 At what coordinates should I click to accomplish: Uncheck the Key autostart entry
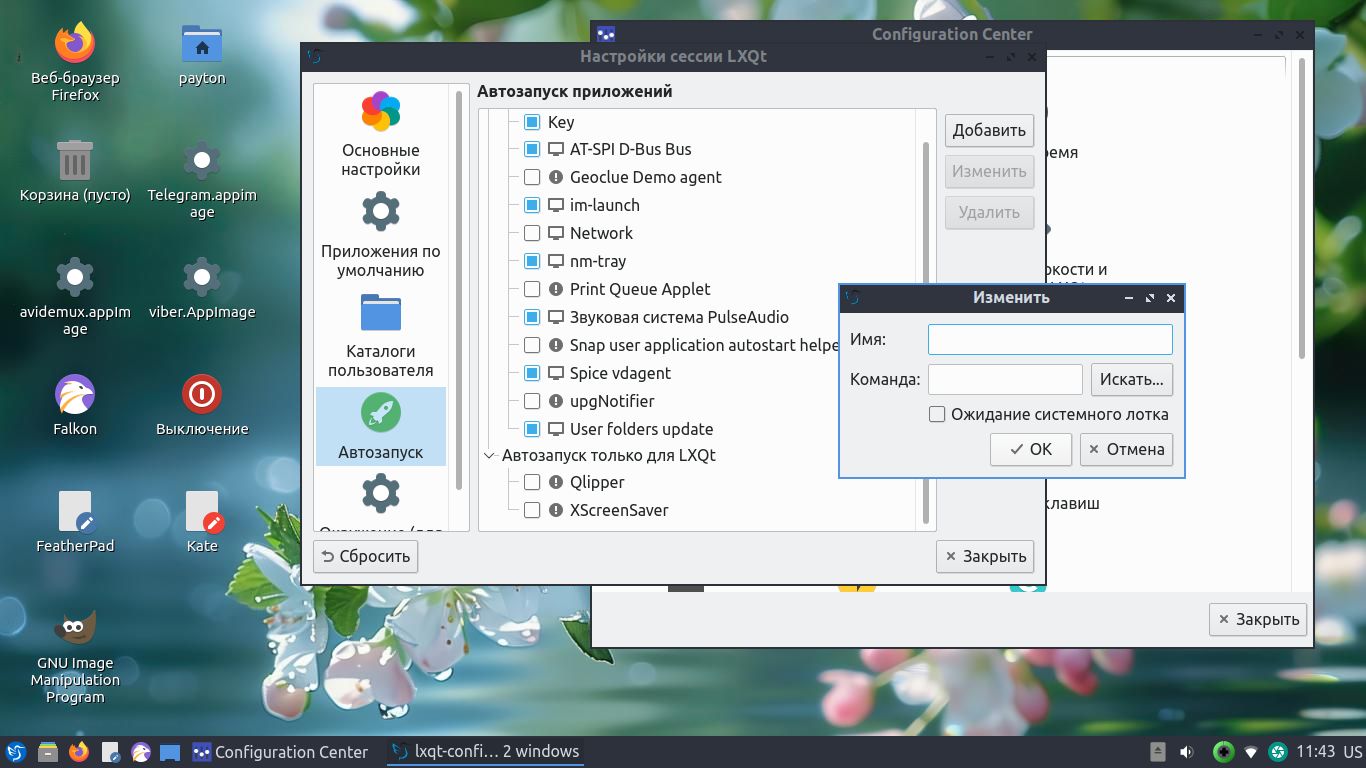[532, 122]
